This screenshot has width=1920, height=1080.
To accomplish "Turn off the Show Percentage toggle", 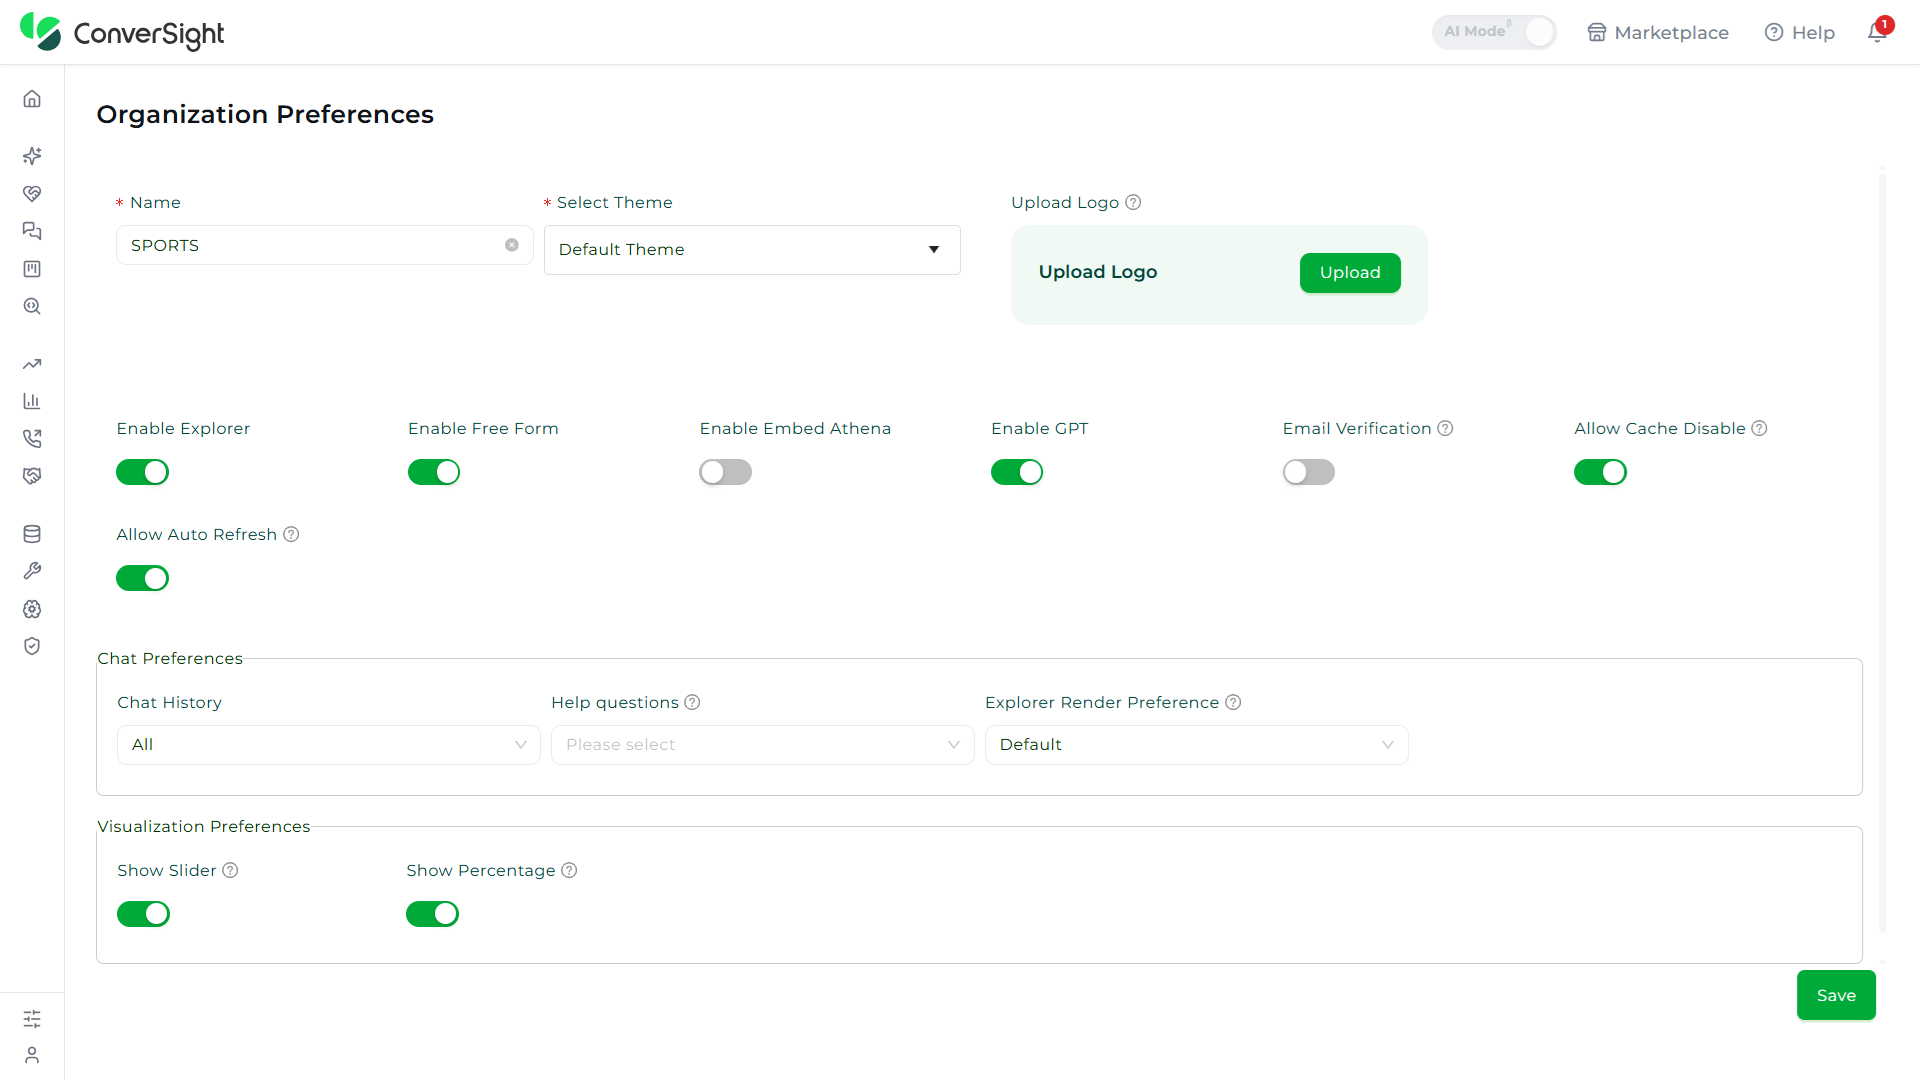I will (x=432, y=914).
